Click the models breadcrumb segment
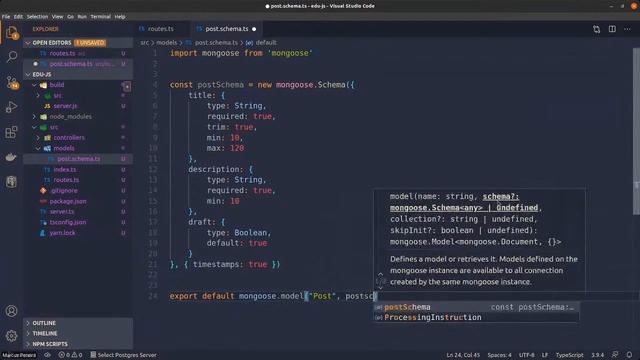This screenshot has height=360, width=640. point(167,42)
